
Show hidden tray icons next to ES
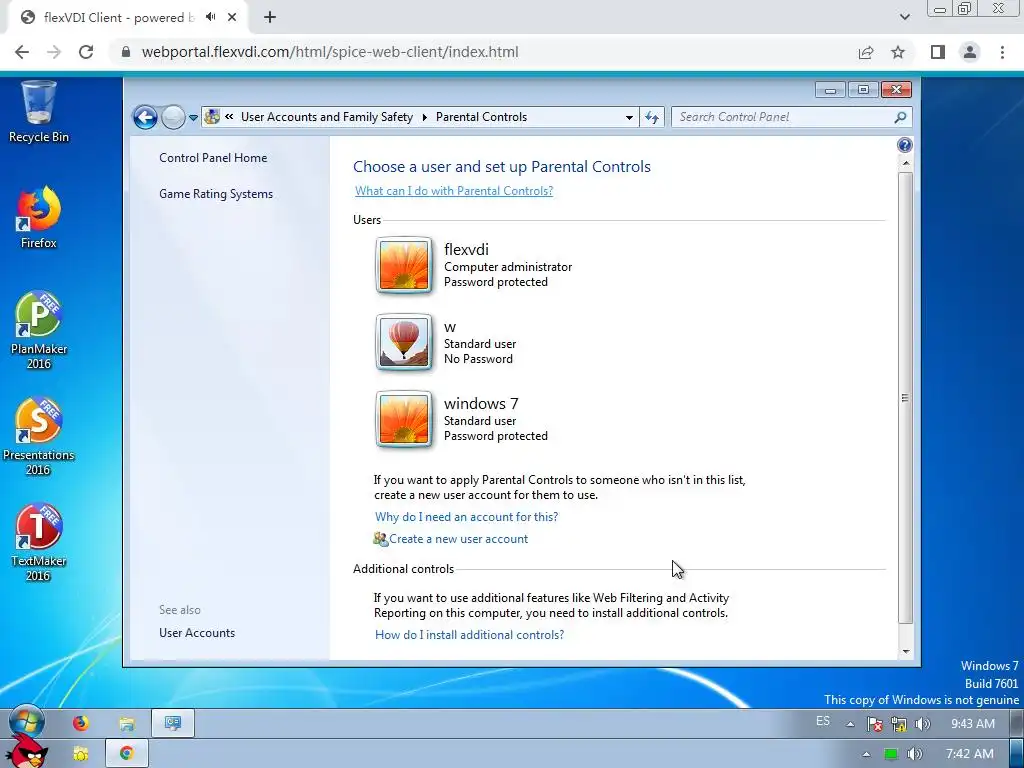[x=850, y=724]
